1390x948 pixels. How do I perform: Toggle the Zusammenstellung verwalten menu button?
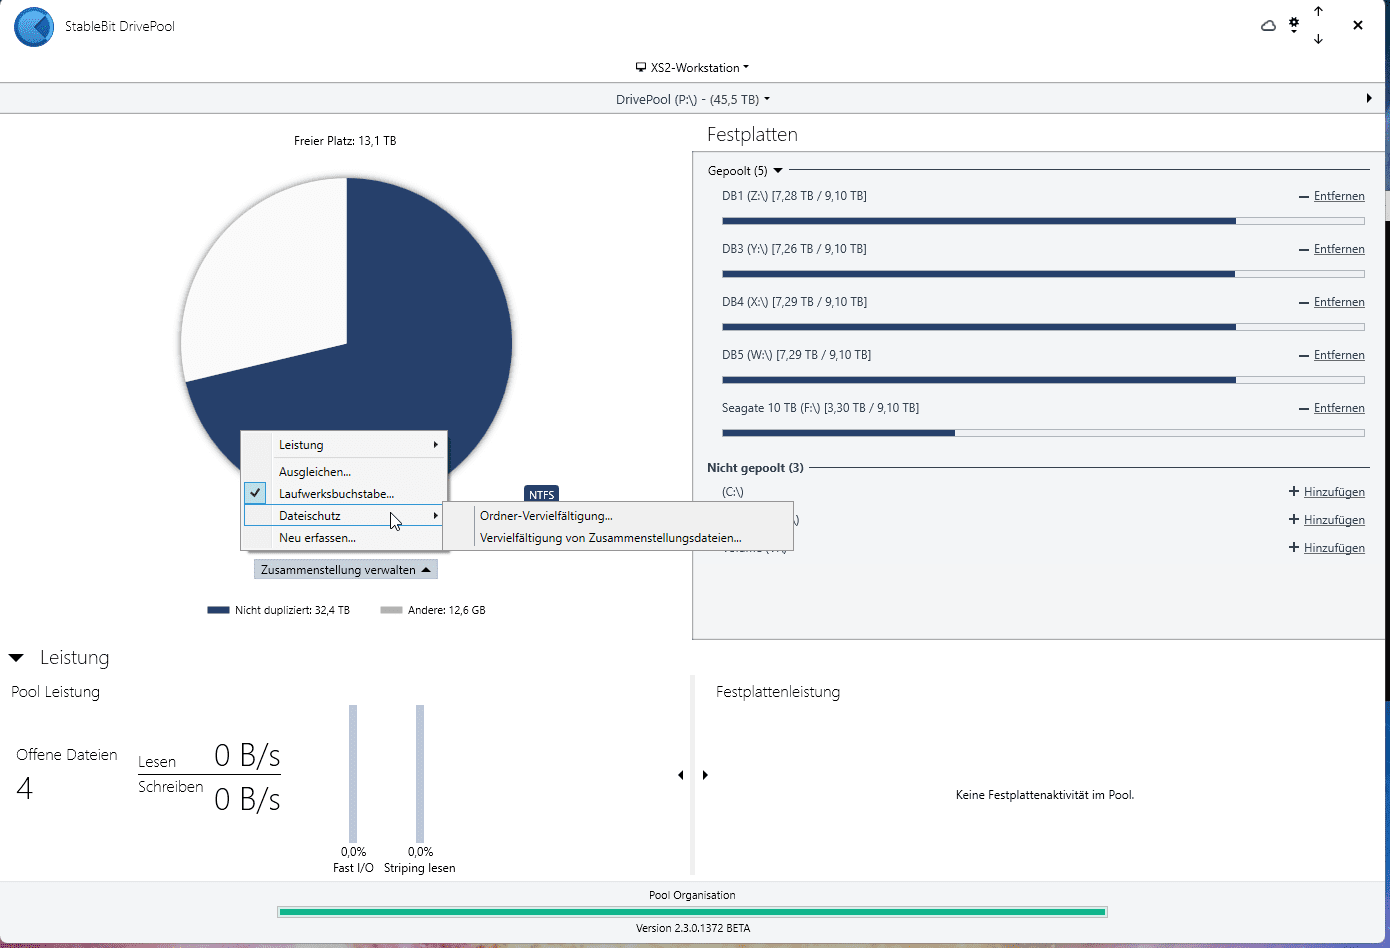click(x=345, y=570)
